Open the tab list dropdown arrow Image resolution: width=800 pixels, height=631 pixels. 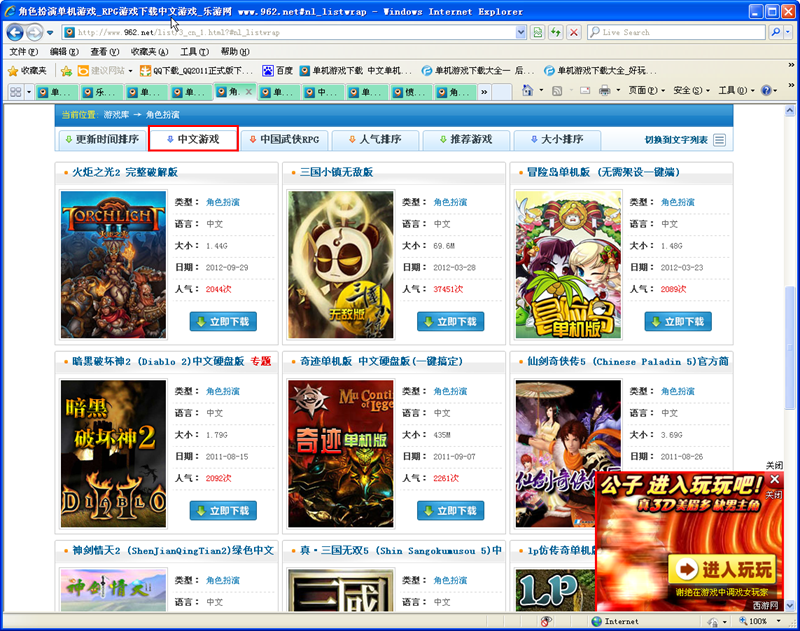click(29, 92)
